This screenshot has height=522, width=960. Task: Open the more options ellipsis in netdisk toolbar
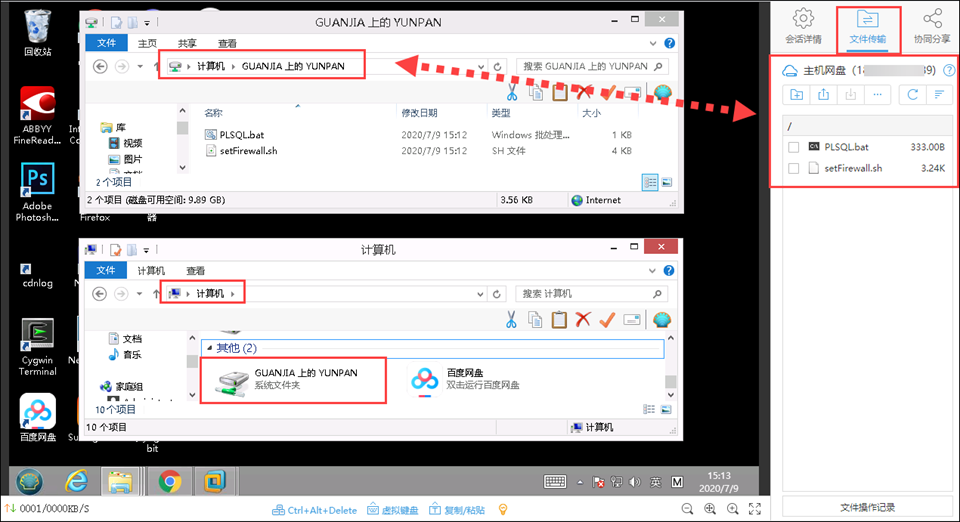pyautogui.click(x=877, y=94)
